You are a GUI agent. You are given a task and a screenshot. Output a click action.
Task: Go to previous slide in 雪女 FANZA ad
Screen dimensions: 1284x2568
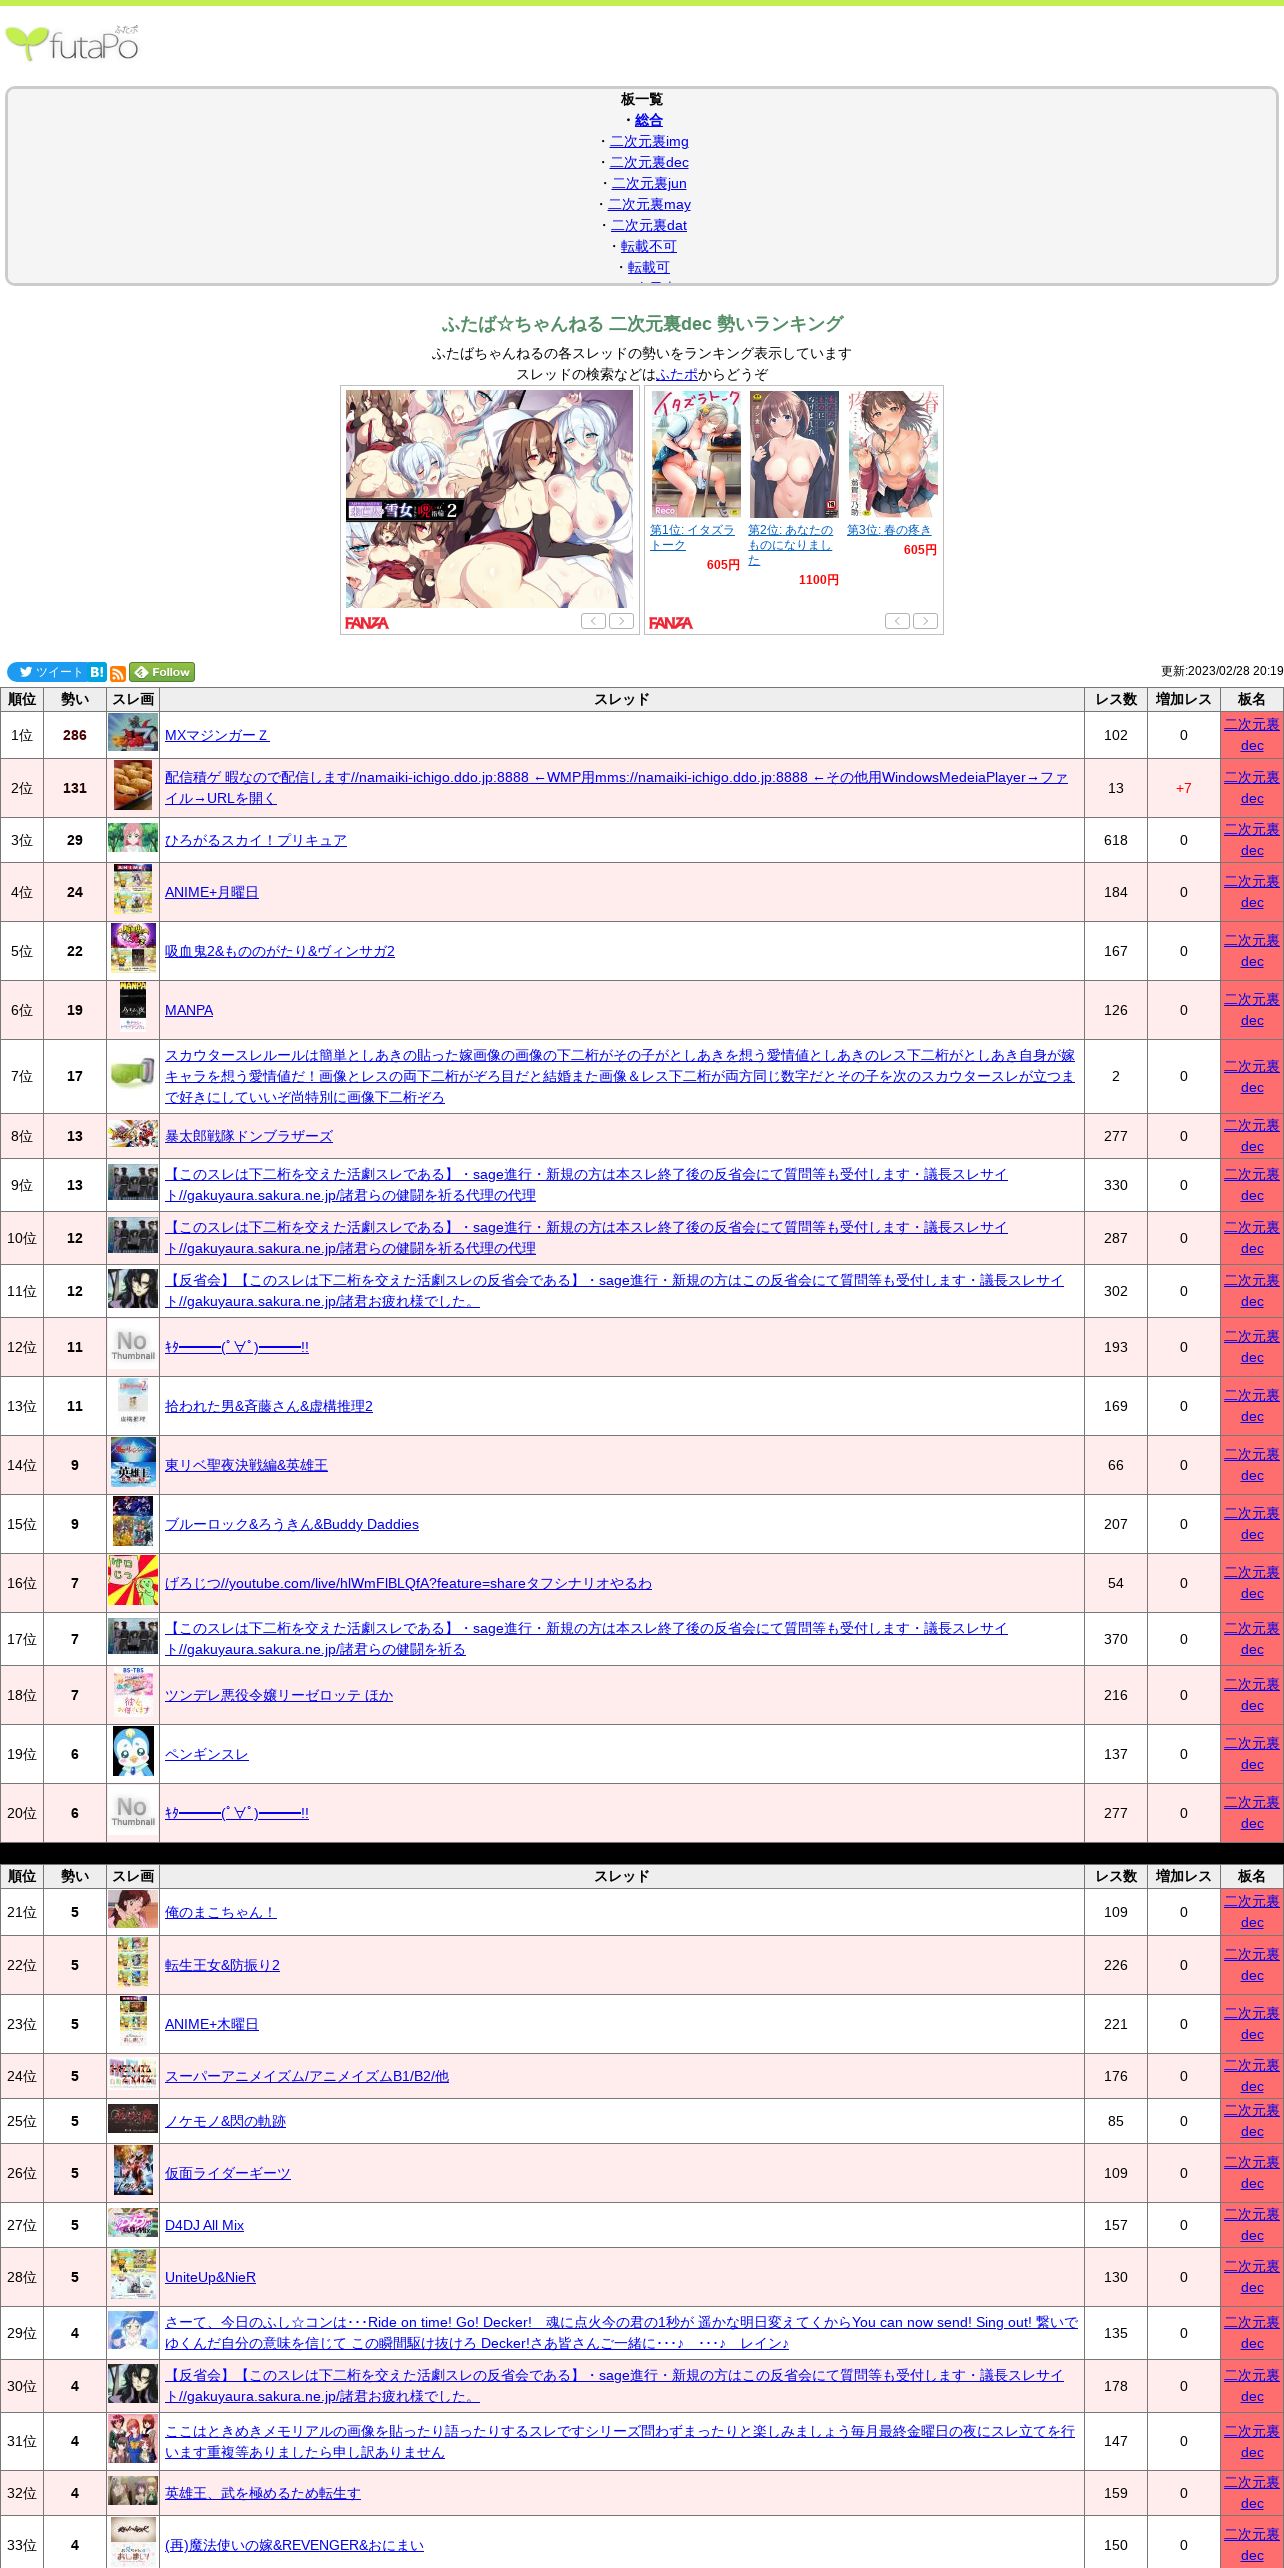[x=593, y=621]
